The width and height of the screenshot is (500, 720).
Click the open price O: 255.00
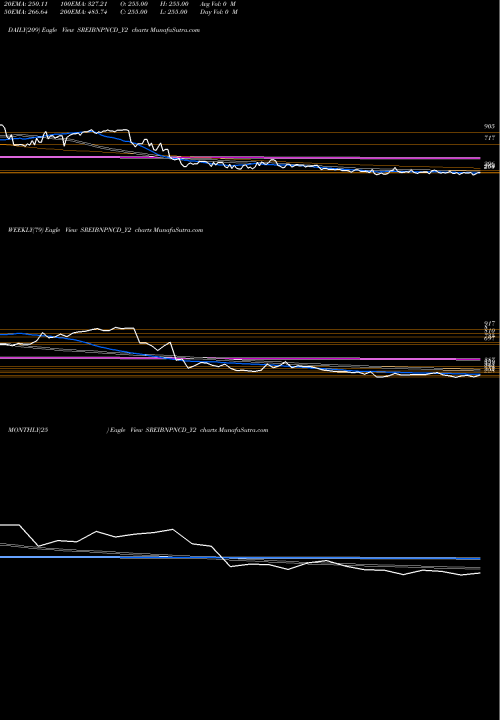point(134,4)
